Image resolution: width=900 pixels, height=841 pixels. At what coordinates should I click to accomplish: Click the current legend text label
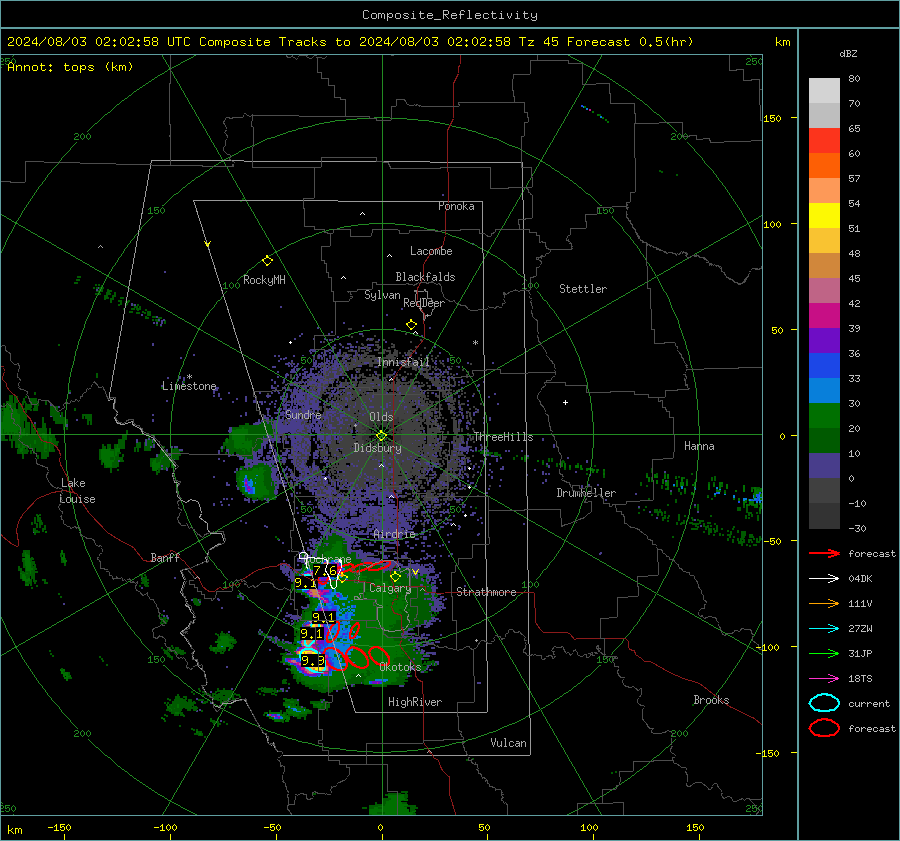pyautogui.click(x=869, y=704)
